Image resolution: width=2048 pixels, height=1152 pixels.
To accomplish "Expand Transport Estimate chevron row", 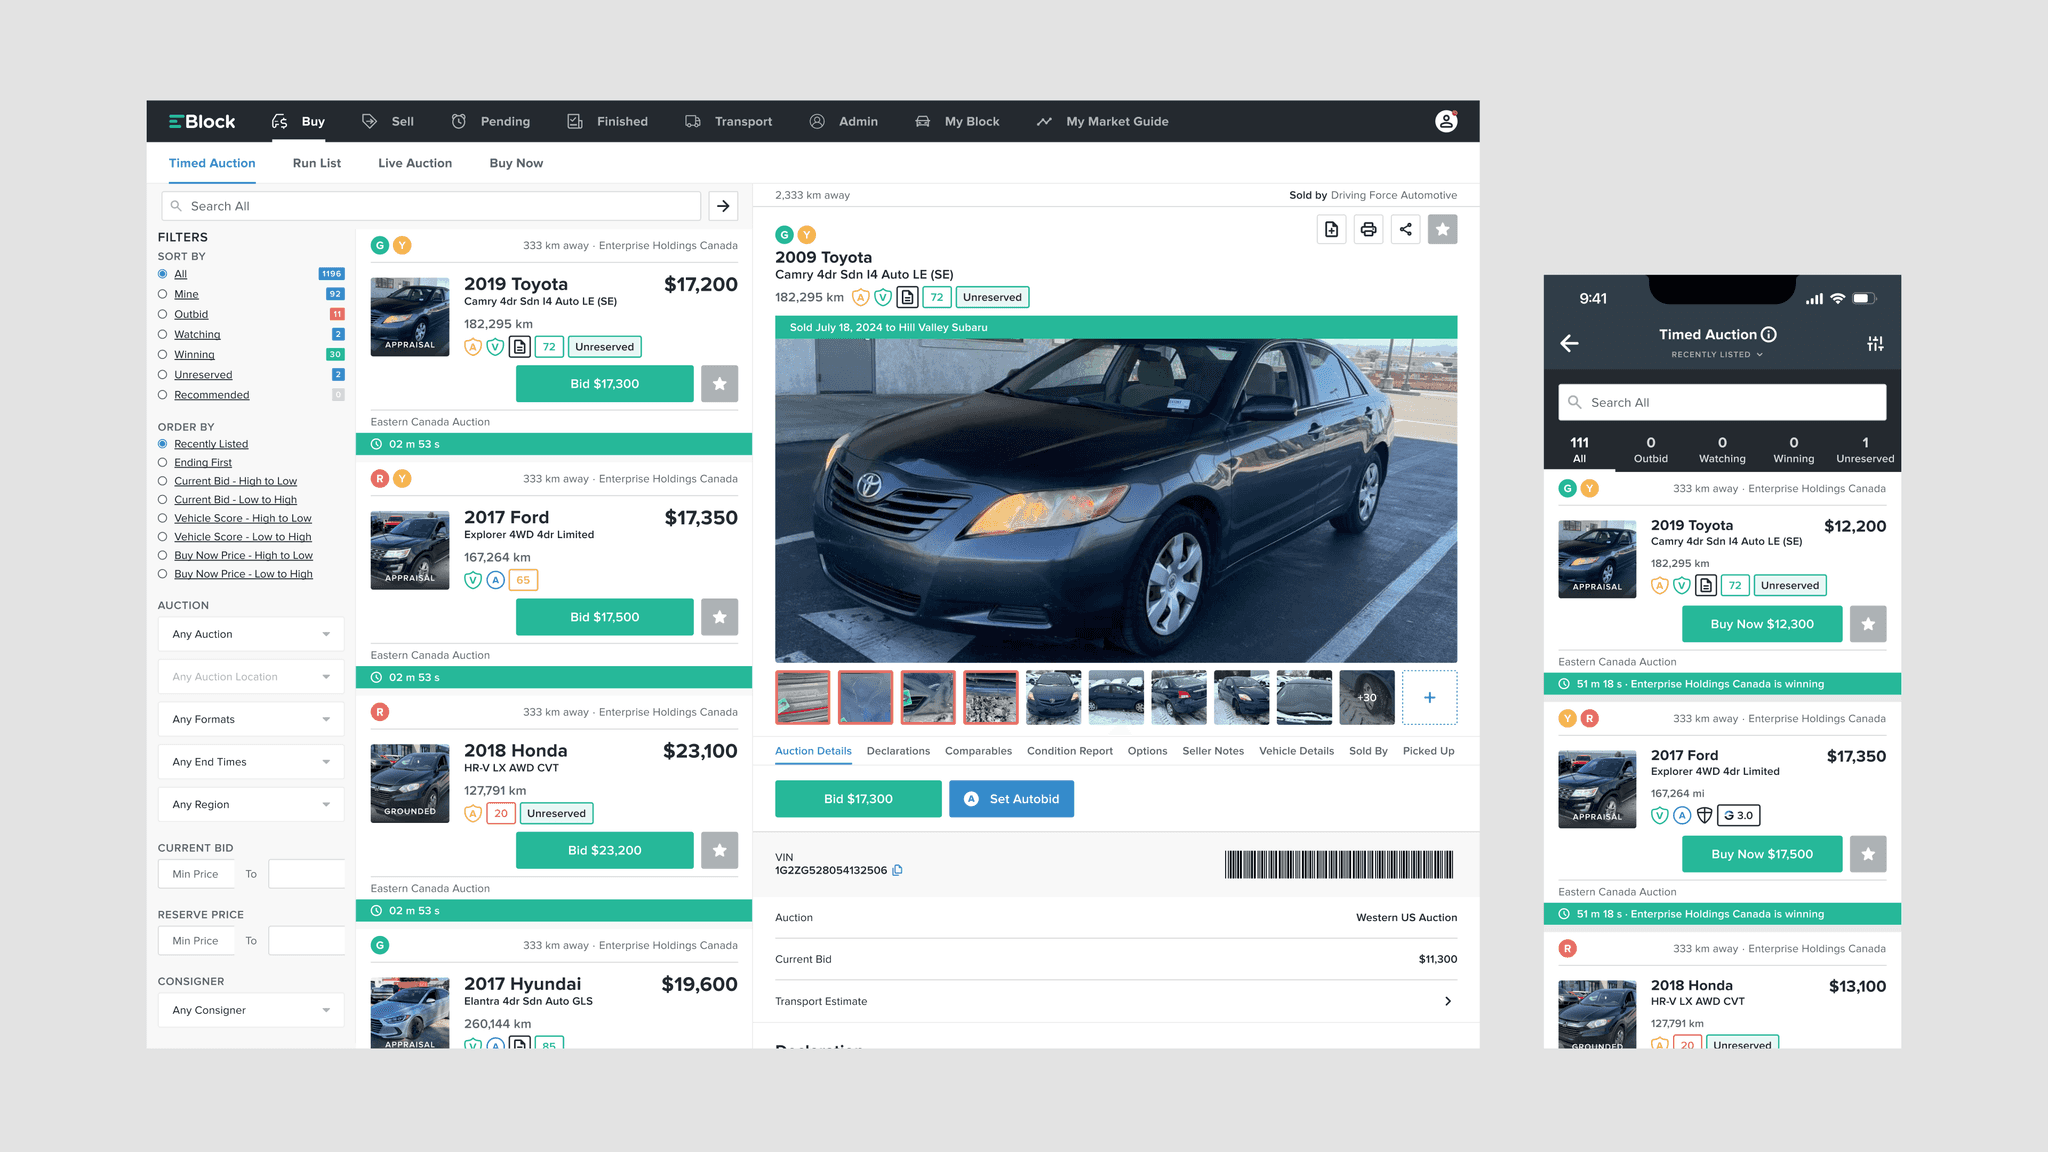I will pos(1447,1001).
